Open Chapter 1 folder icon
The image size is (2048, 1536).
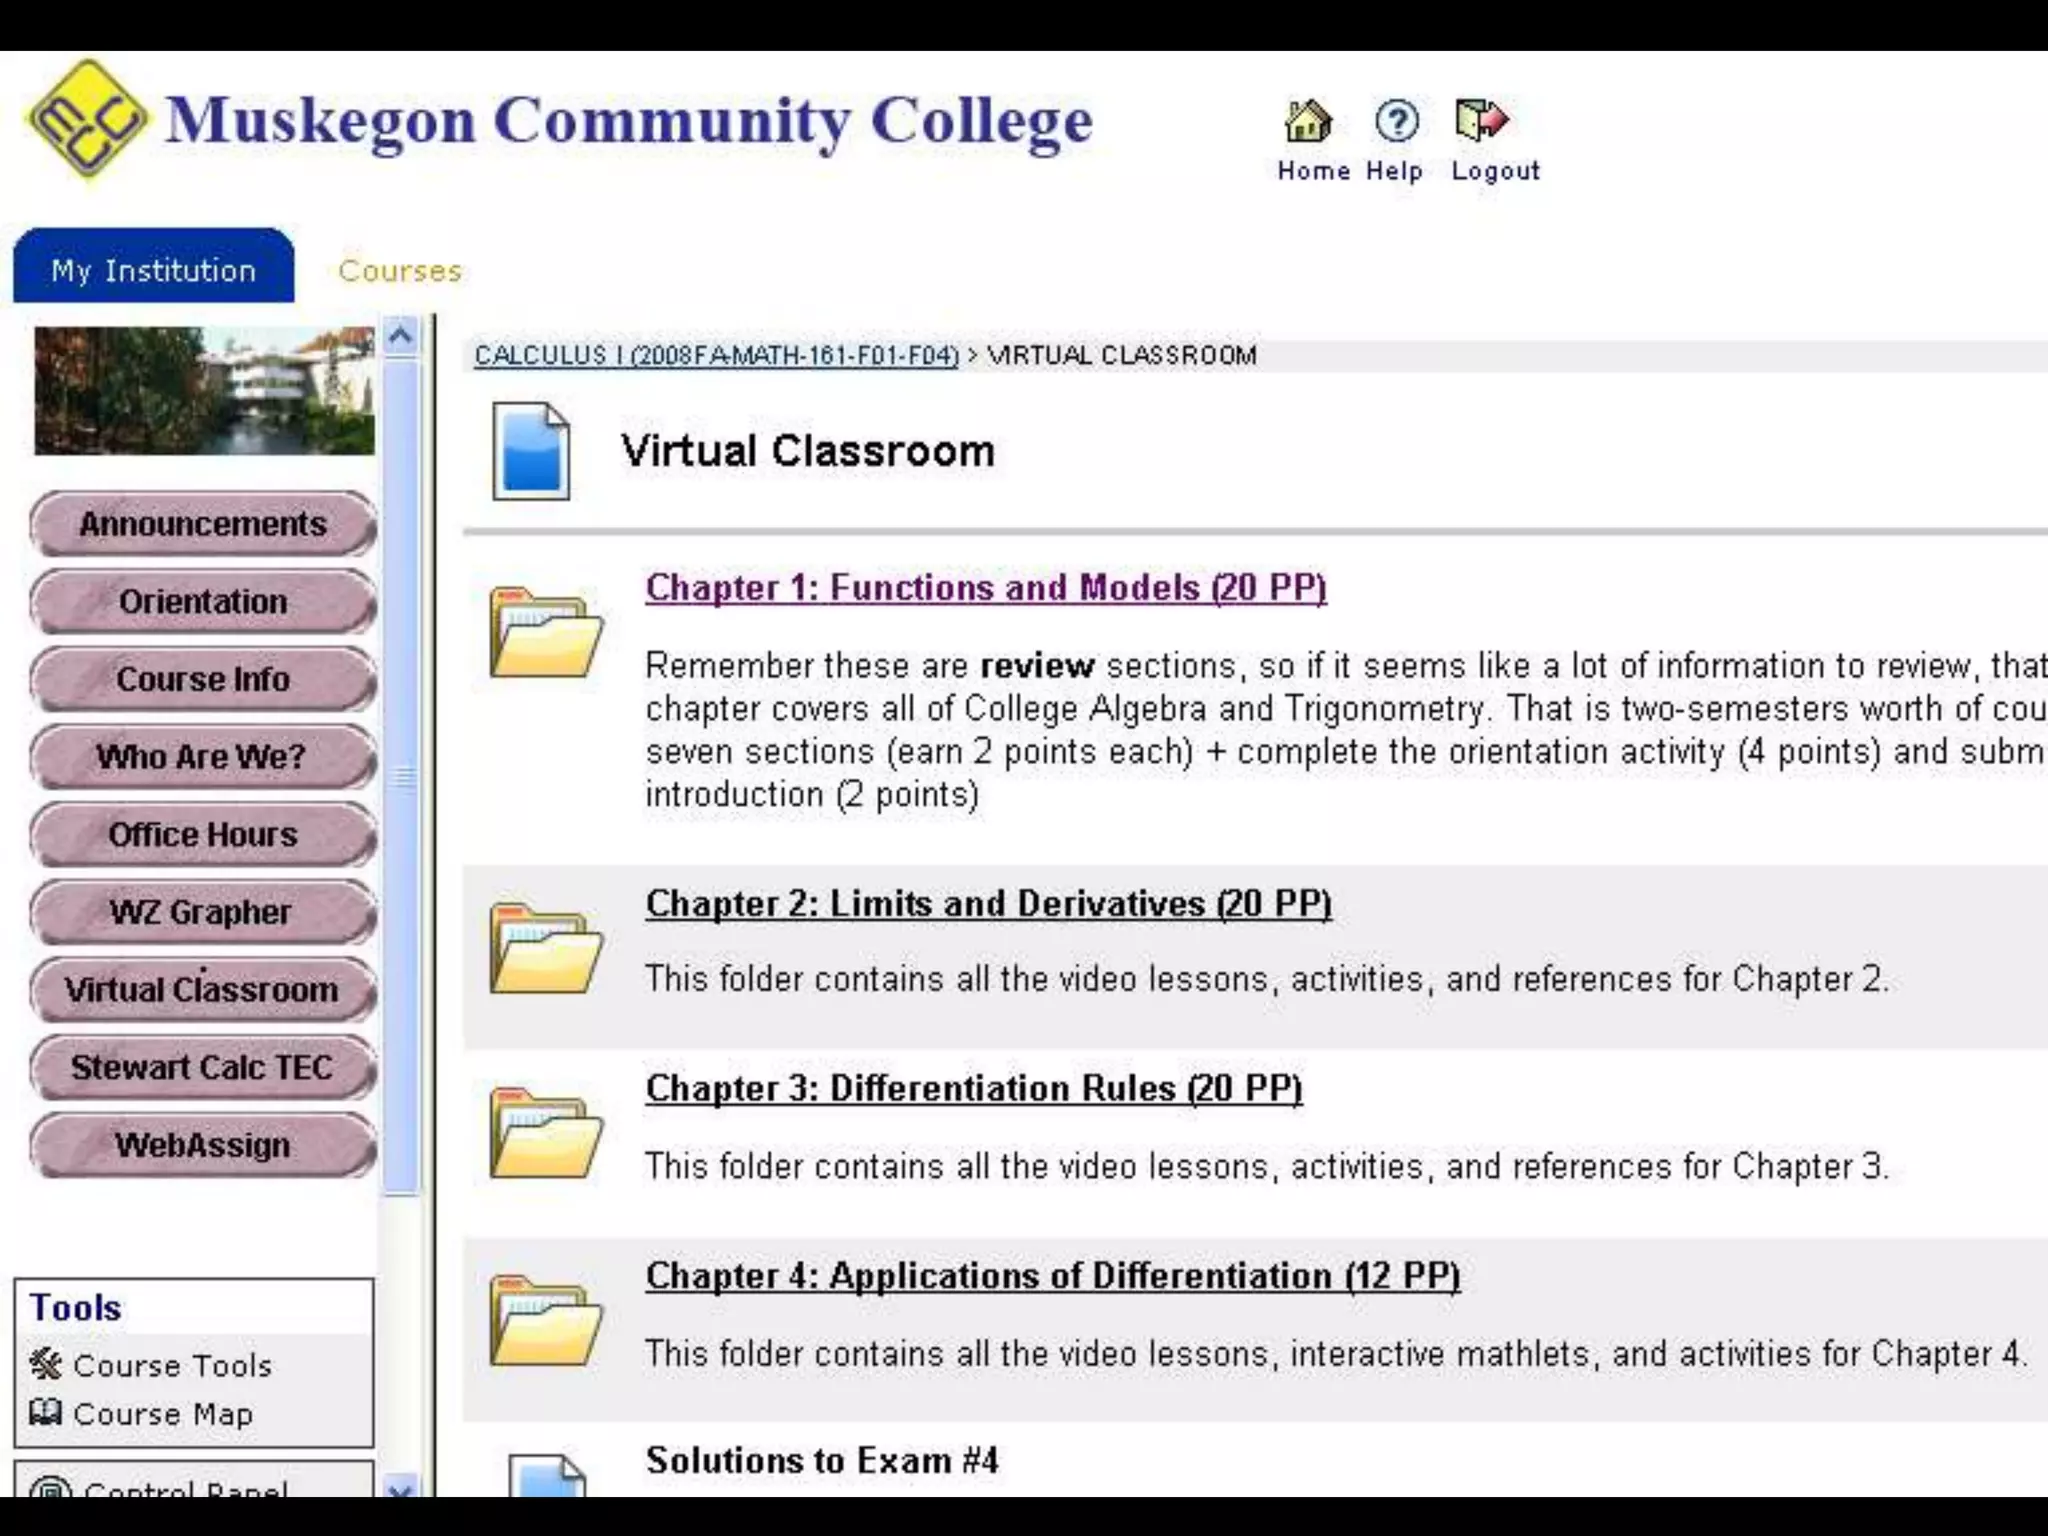[545, 632]
